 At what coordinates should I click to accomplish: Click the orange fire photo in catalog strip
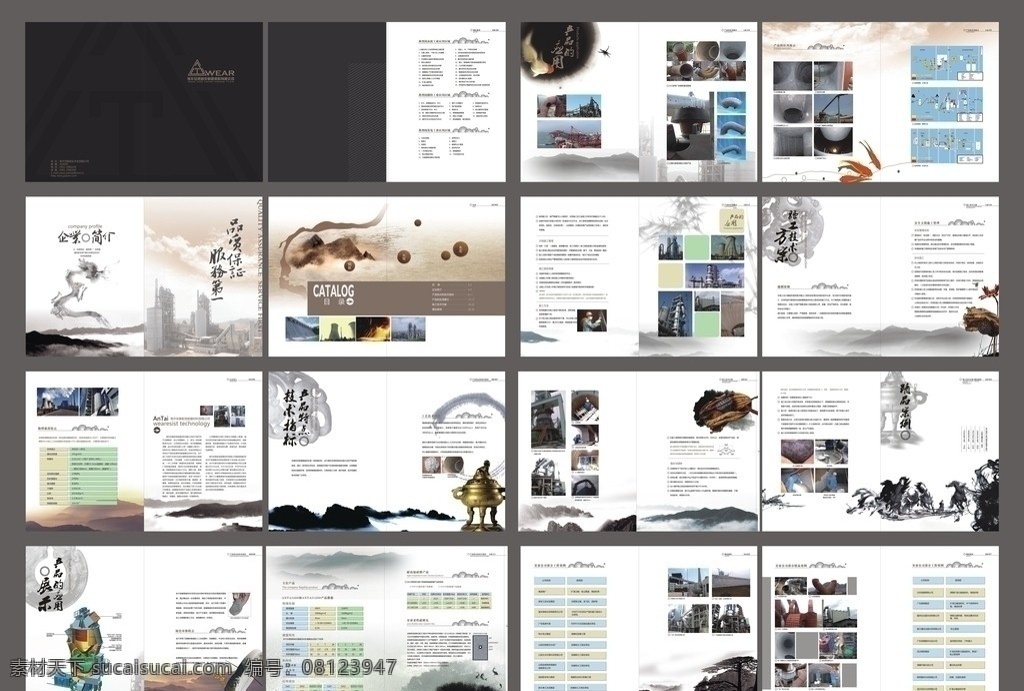coord(372,329)
